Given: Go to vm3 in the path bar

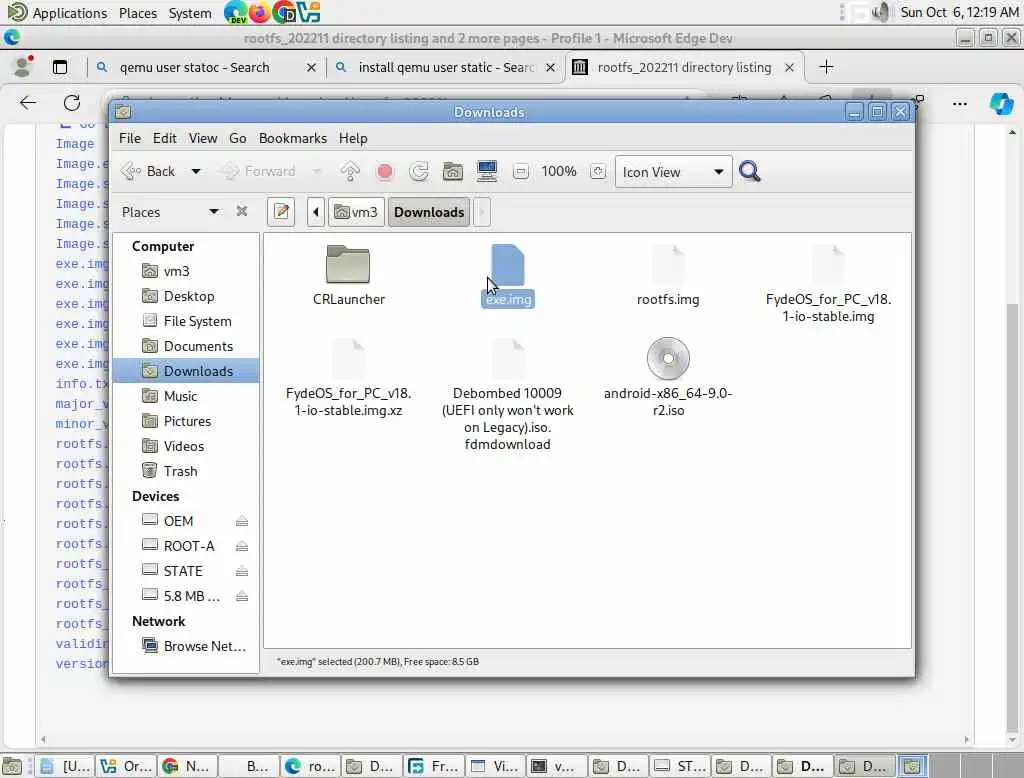Looking at the screenshot, I should 356,212.
